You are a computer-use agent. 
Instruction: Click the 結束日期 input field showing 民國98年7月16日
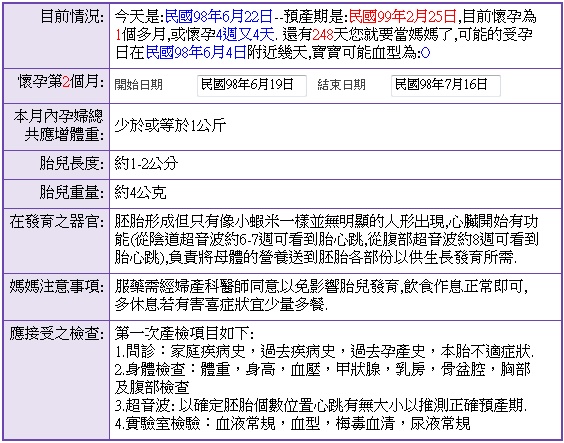click(x=446, y=86)
